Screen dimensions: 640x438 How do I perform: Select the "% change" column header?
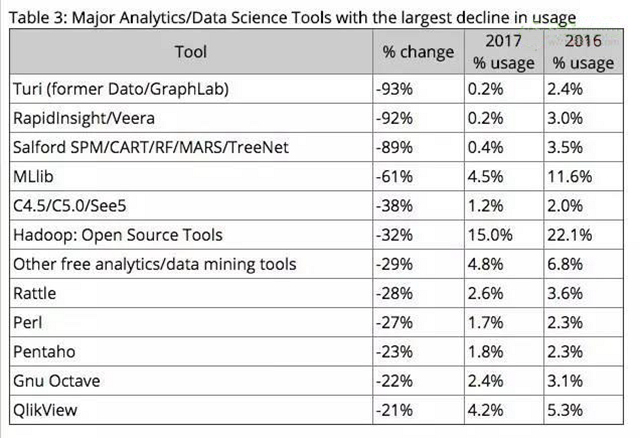coord(417,52)
